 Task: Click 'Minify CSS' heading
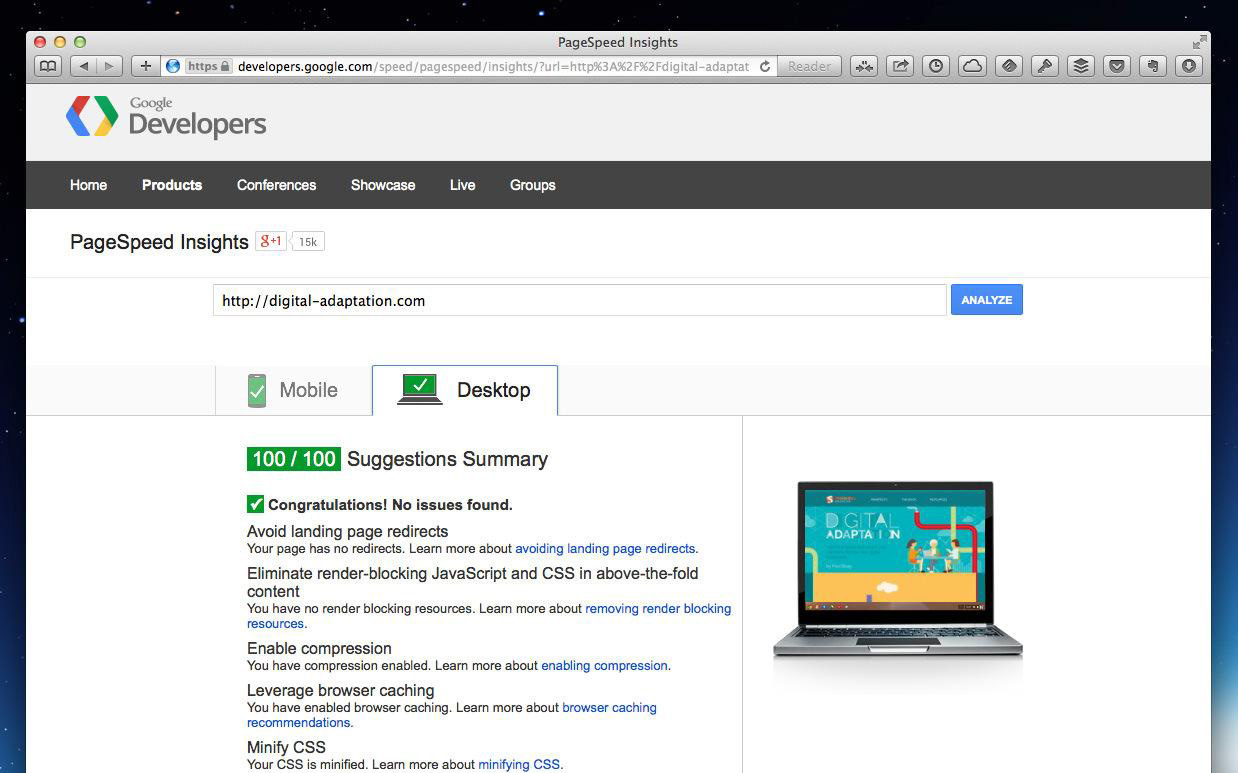pyautogui.click(x=286, y=748)
